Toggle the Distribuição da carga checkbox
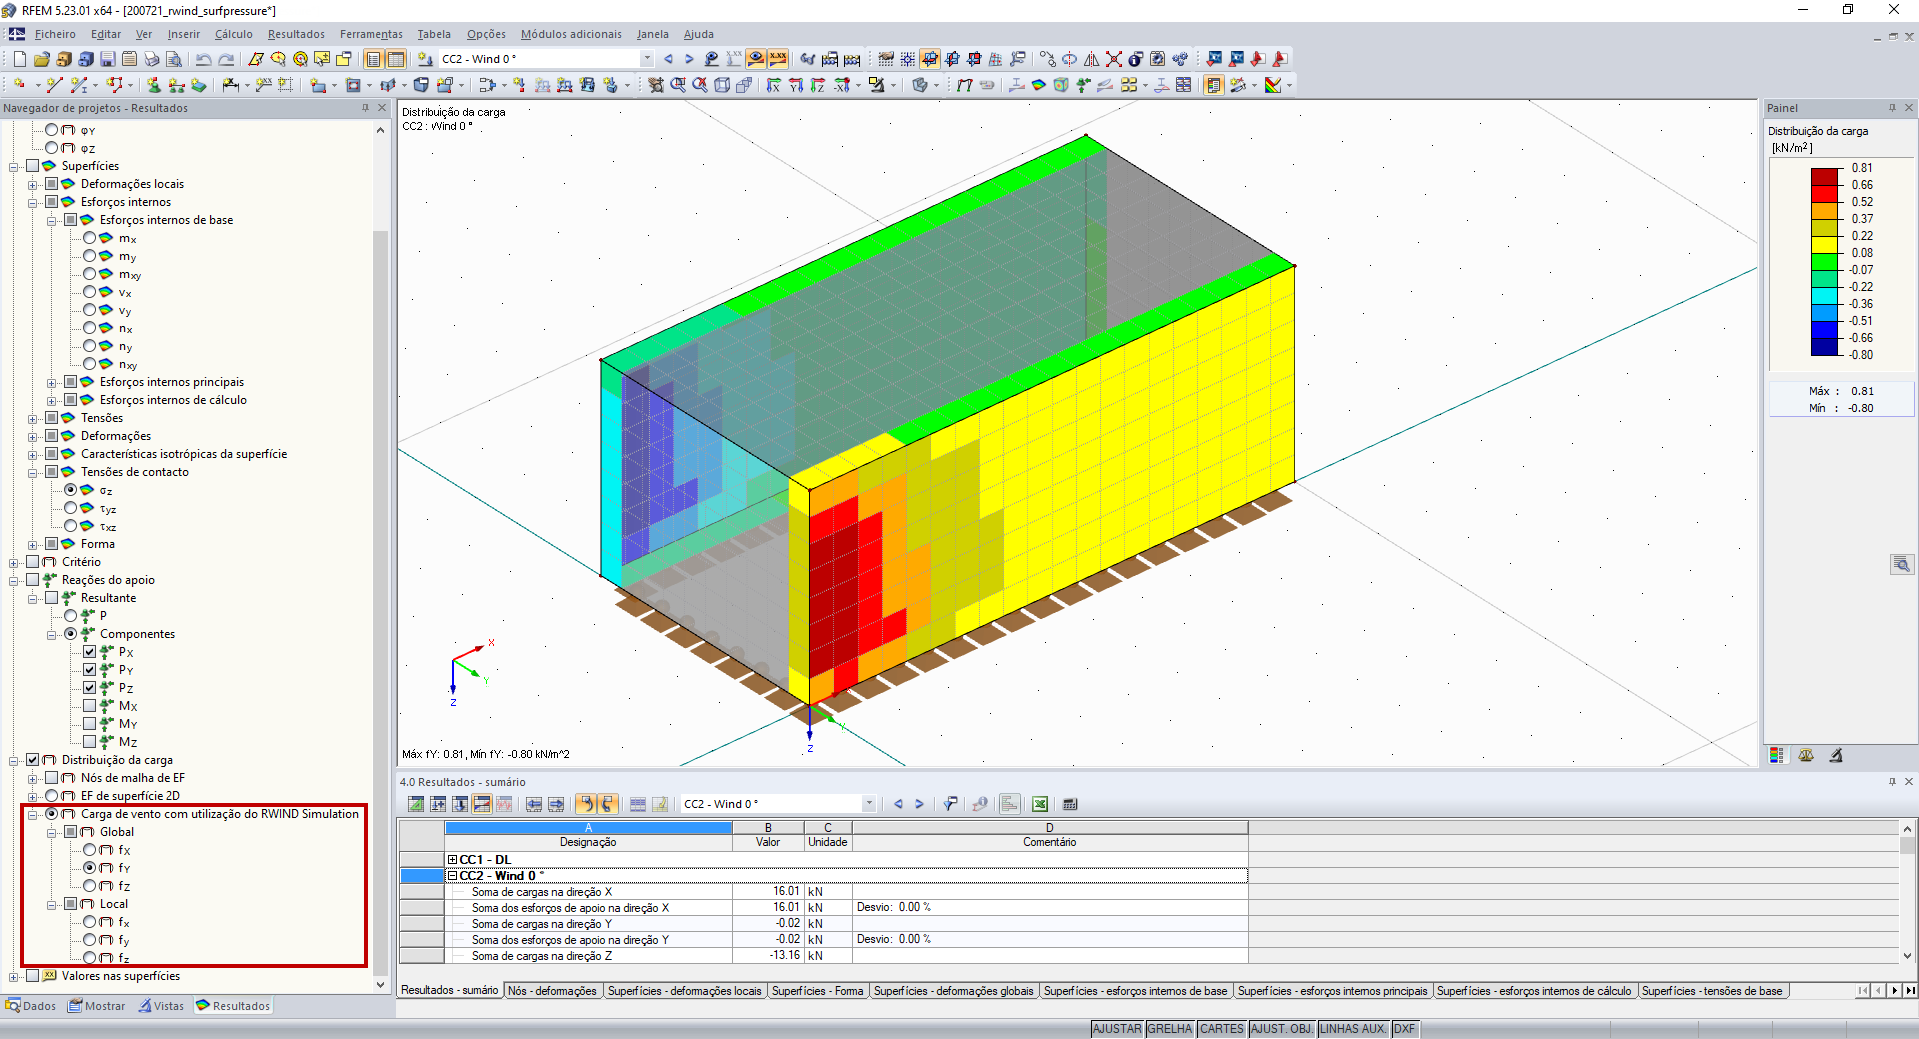This screenshot has width=1919, height=1039. point(33,760)
